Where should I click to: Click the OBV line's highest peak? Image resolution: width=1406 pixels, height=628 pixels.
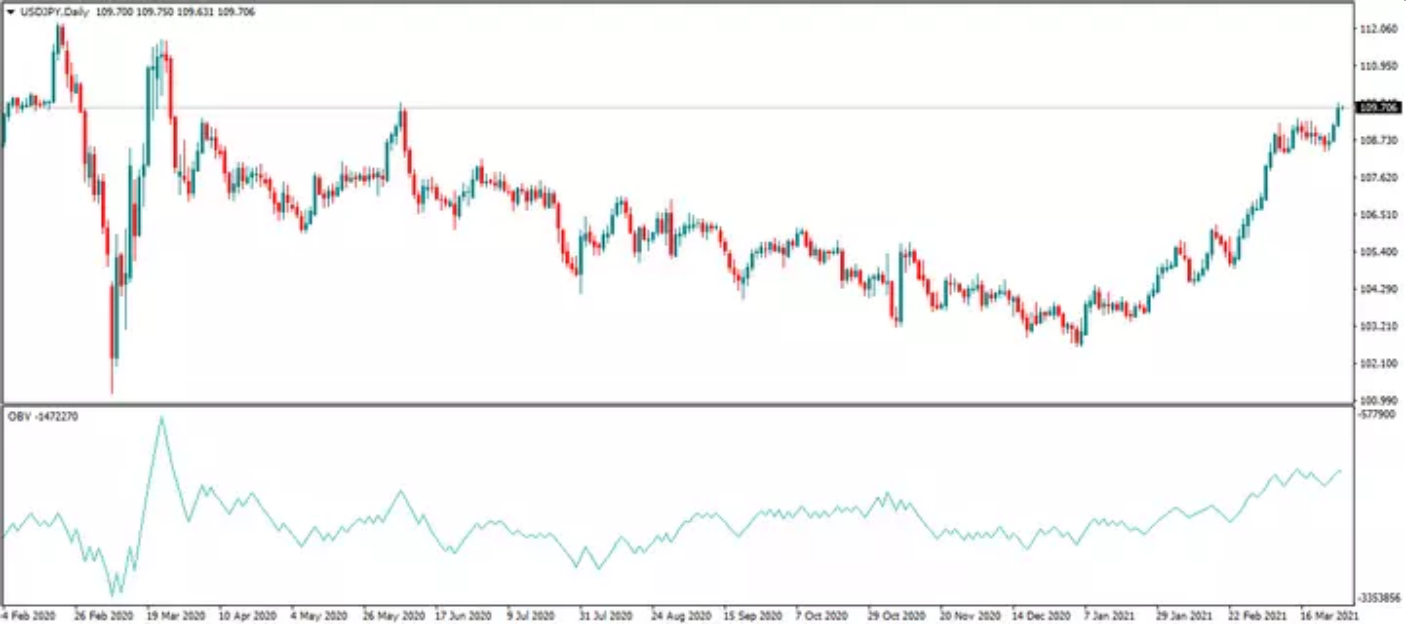[161, 418]
